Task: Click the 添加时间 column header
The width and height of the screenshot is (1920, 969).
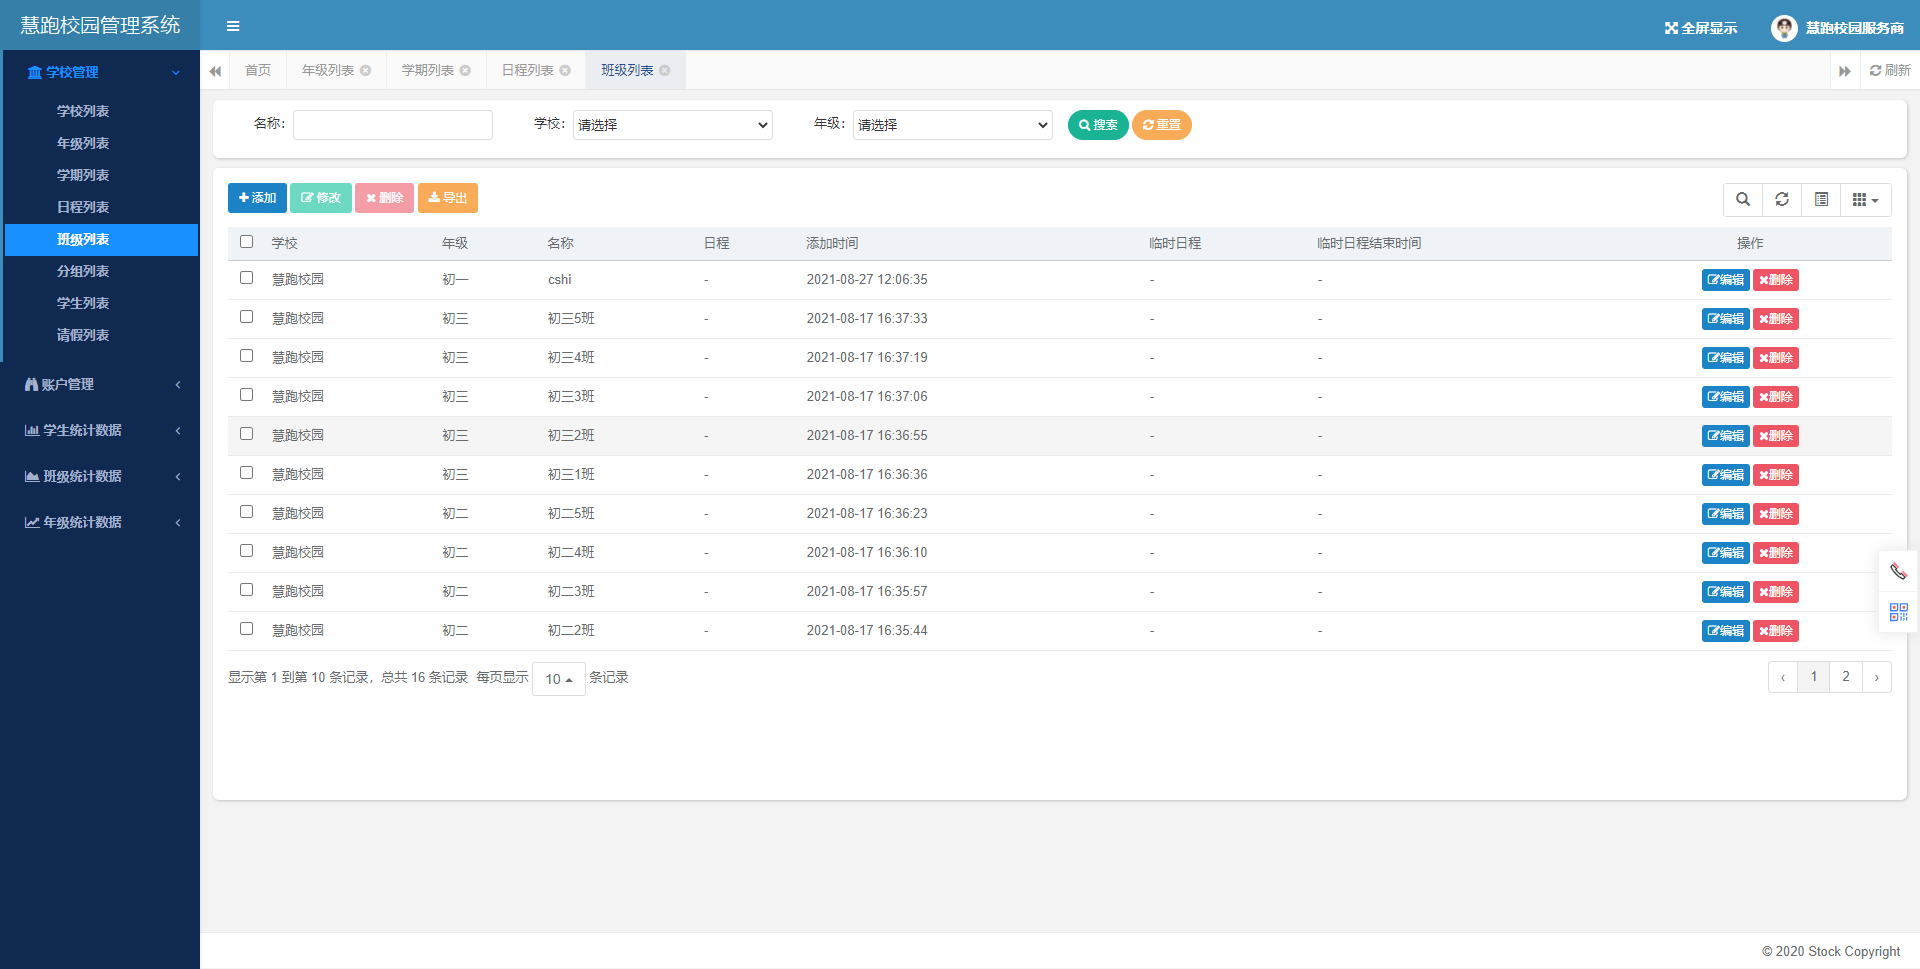Action: coord(832,243)
